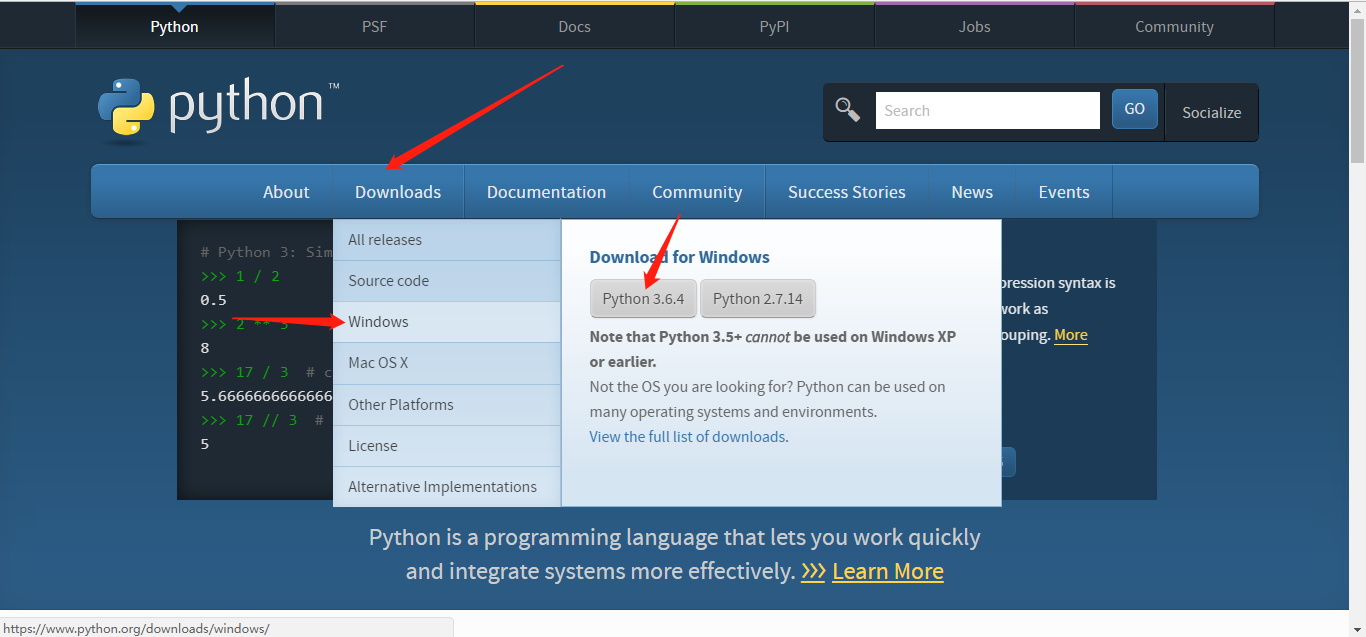Choose Windows in Downloads menu
Screen dimensions: 1366x637
pos(447,322)
